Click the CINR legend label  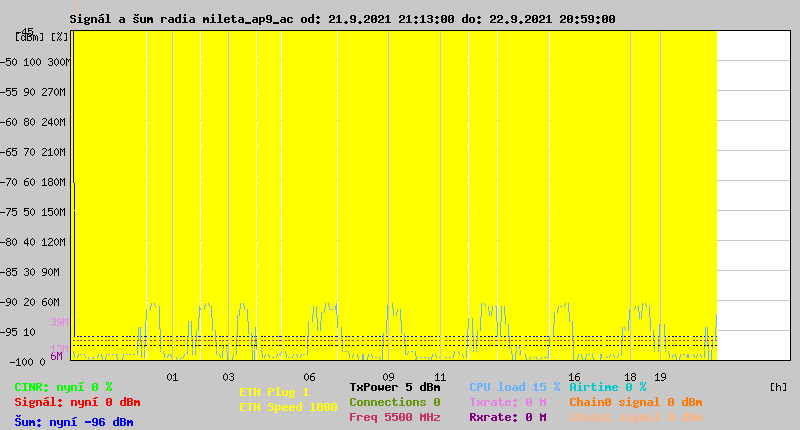pos(62,387)
